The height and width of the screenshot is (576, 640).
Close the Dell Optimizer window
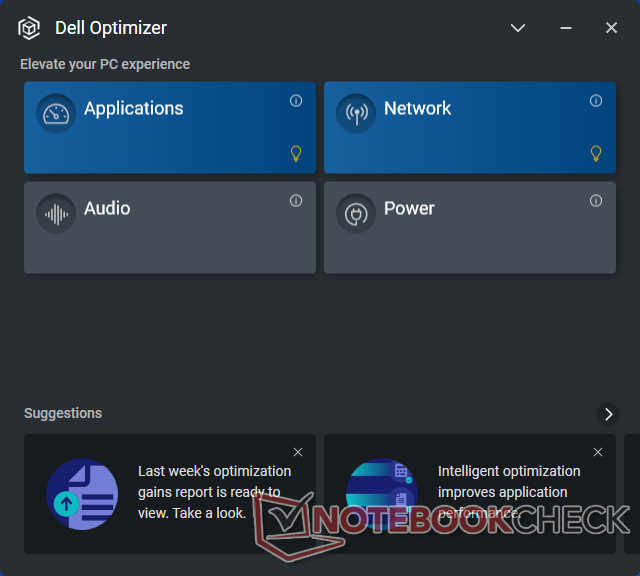pyautogui.click(x=611, y=28)
